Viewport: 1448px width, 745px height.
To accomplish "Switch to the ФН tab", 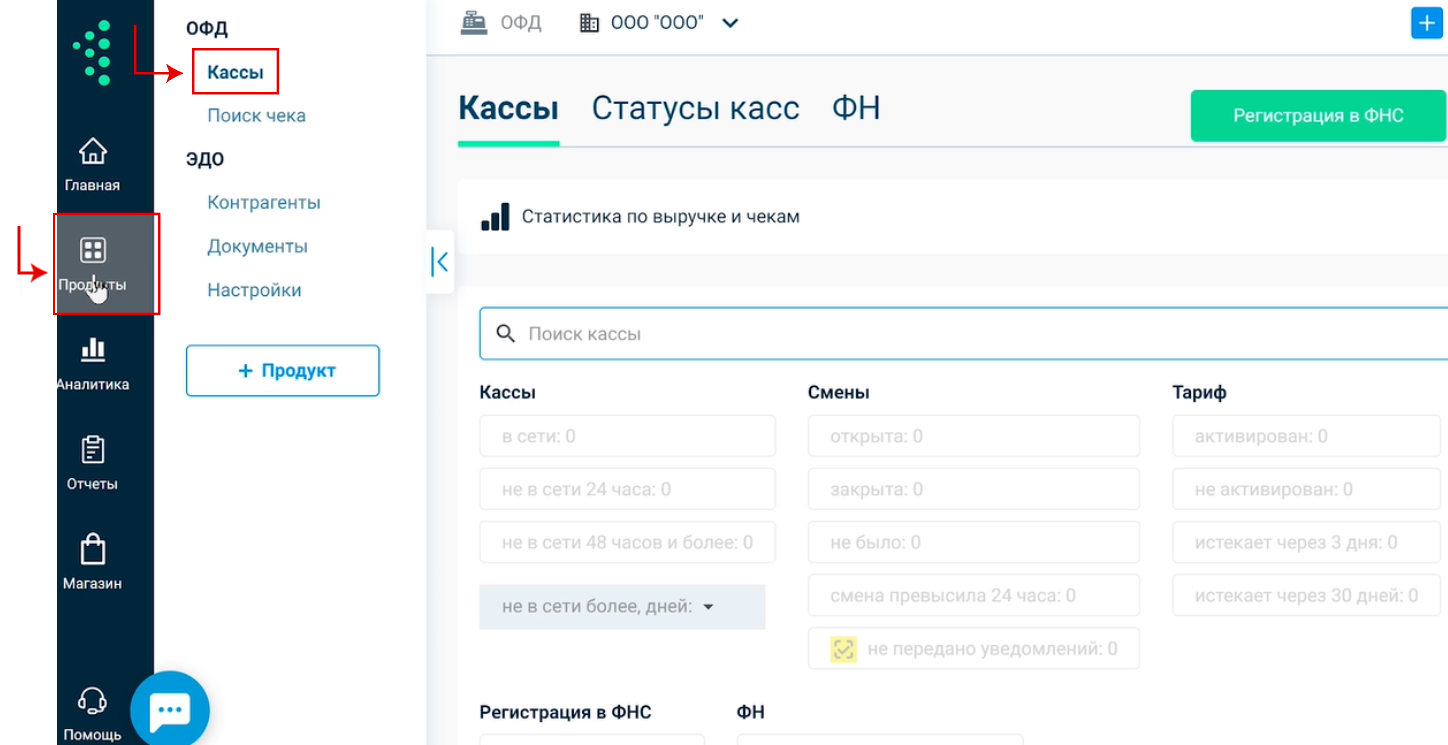I will [856, 108].
